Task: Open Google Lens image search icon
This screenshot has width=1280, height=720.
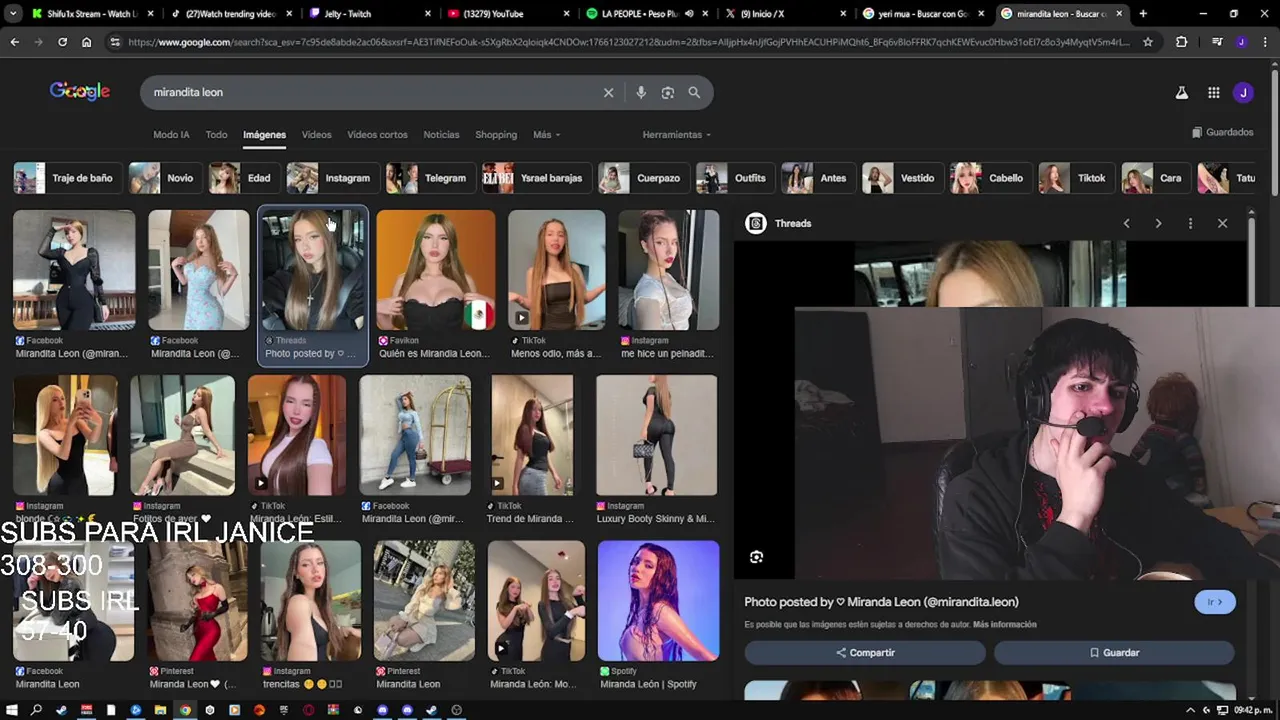Action: pyautogui.click(x=667, y=92)
